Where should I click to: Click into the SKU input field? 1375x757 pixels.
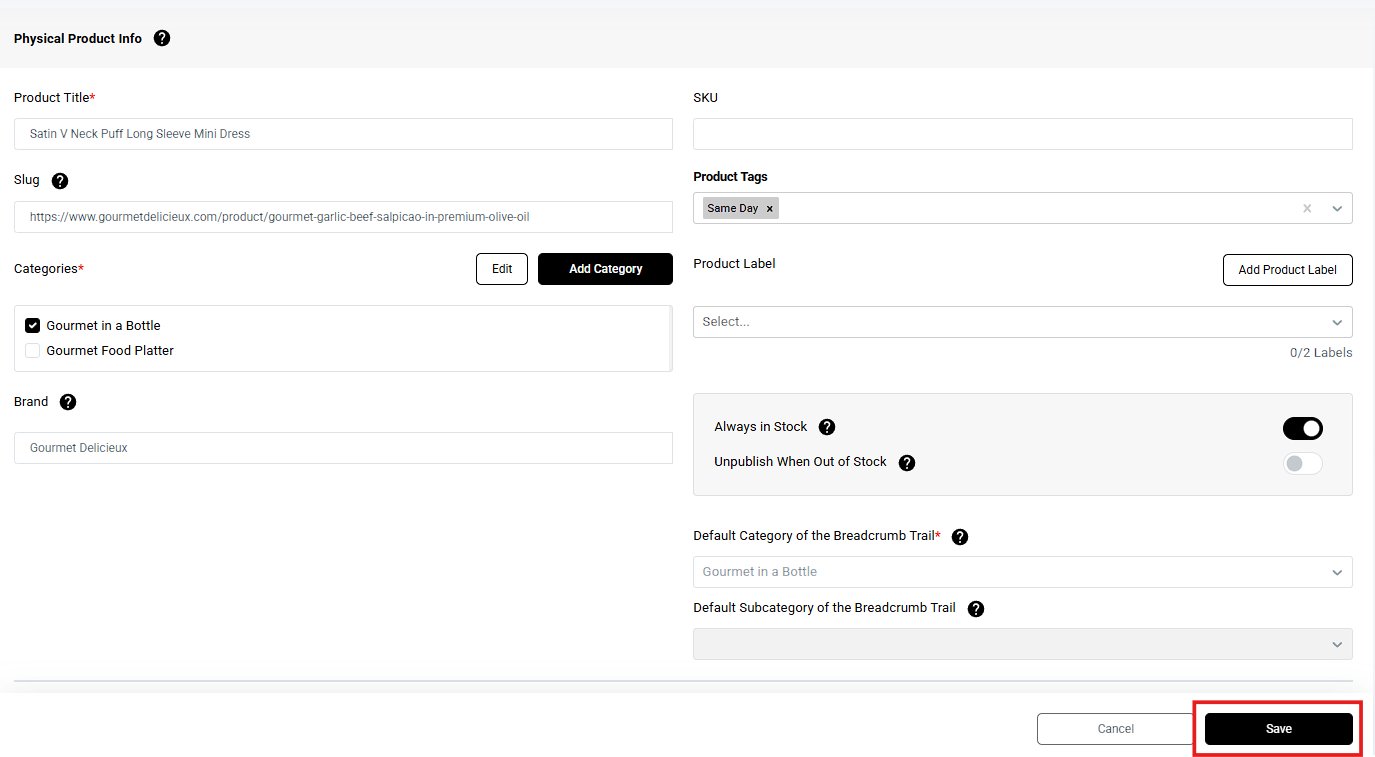[x=1022, y=134]
